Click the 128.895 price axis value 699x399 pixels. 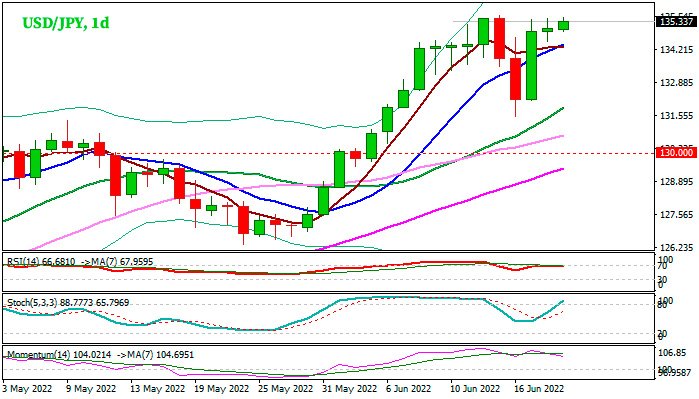click(x=676, y=182)
